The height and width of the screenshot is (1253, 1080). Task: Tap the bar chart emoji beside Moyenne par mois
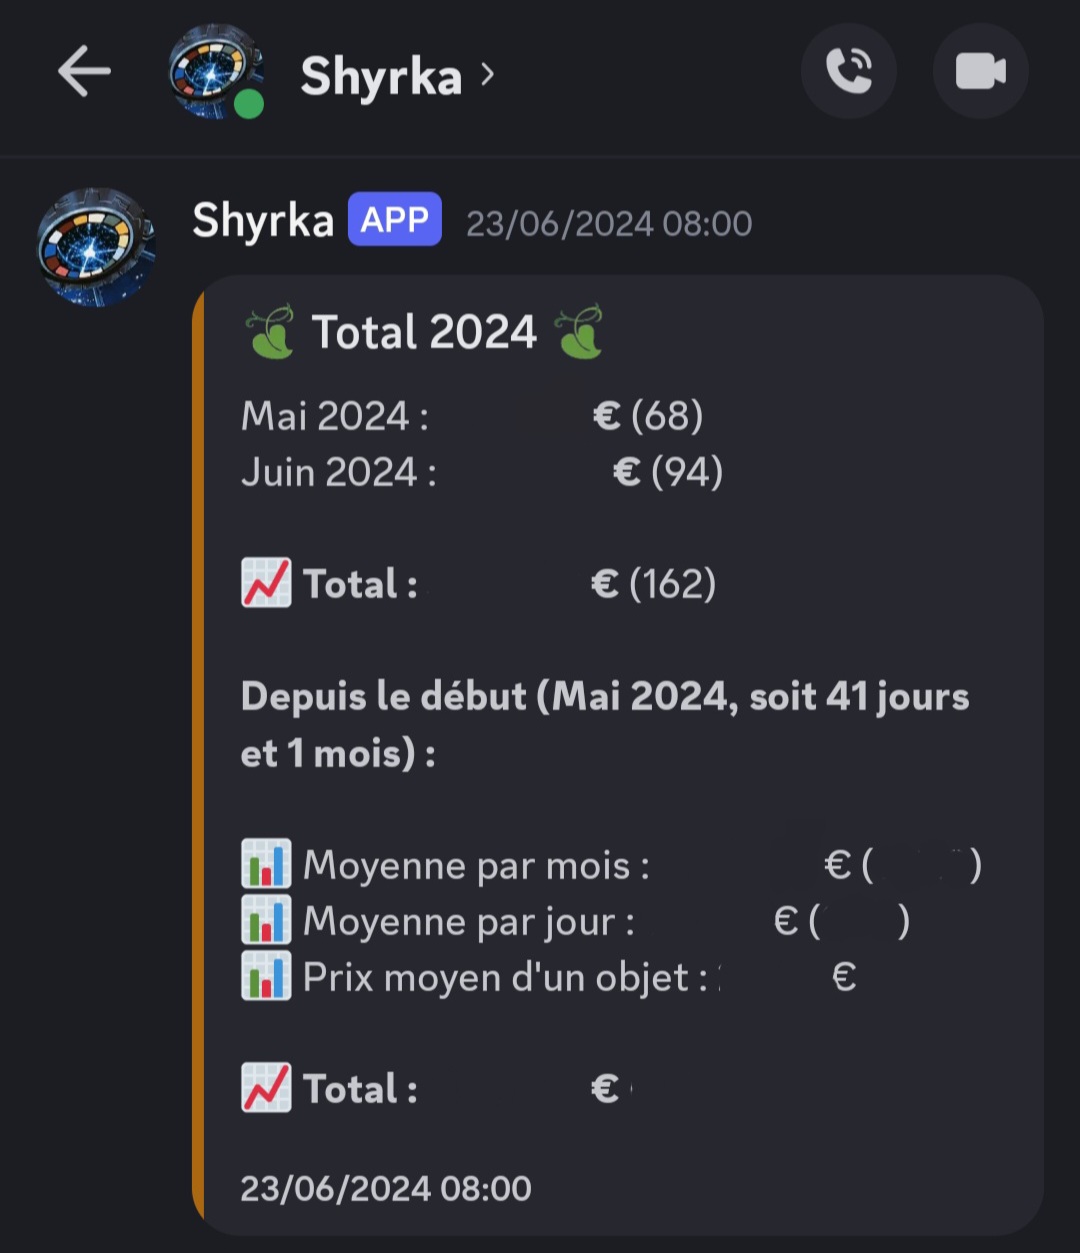tap(266, 865)
